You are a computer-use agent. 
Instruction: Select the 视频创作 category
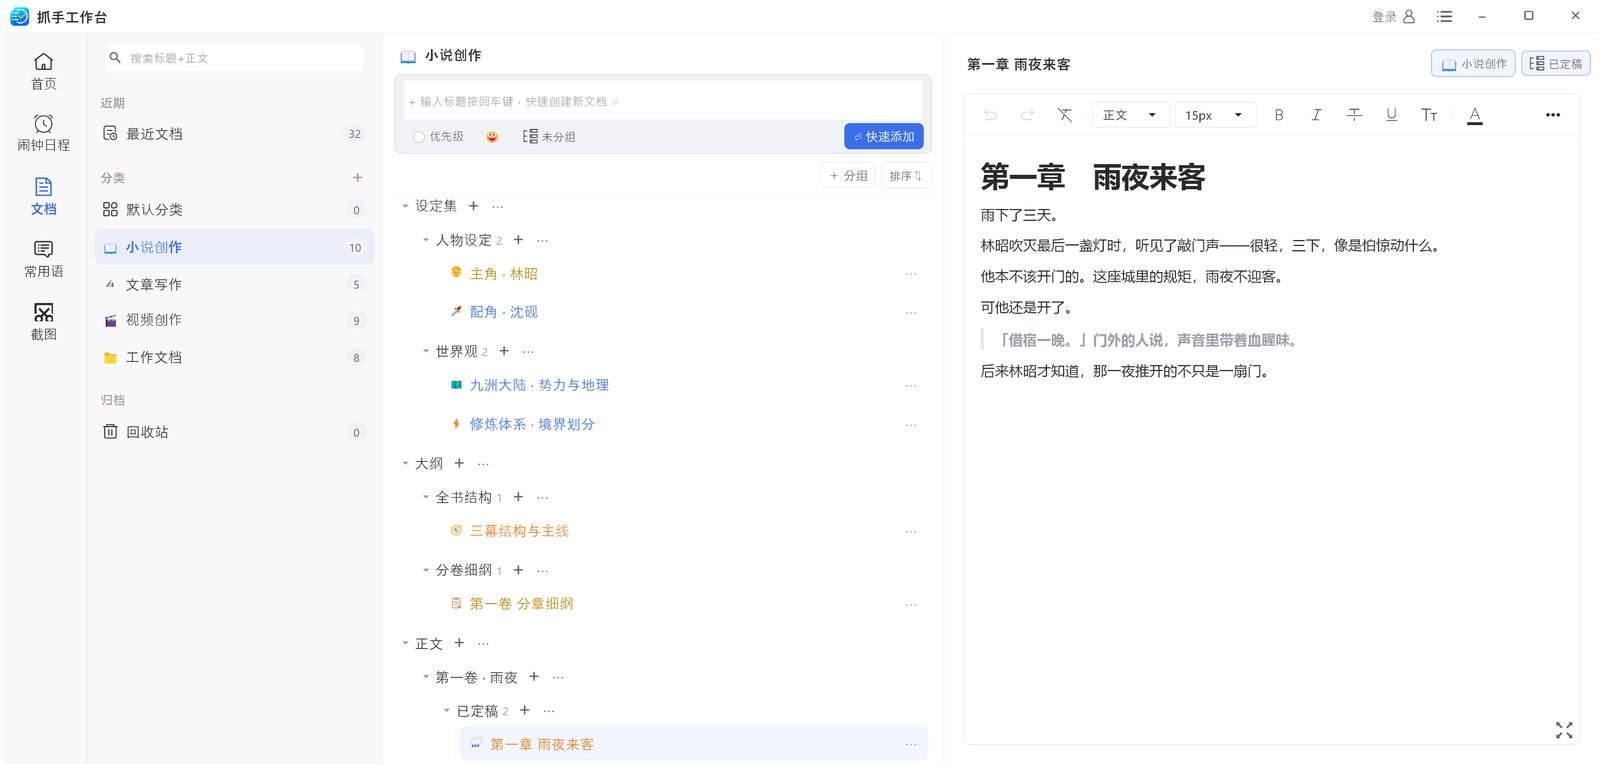[234, 320]
